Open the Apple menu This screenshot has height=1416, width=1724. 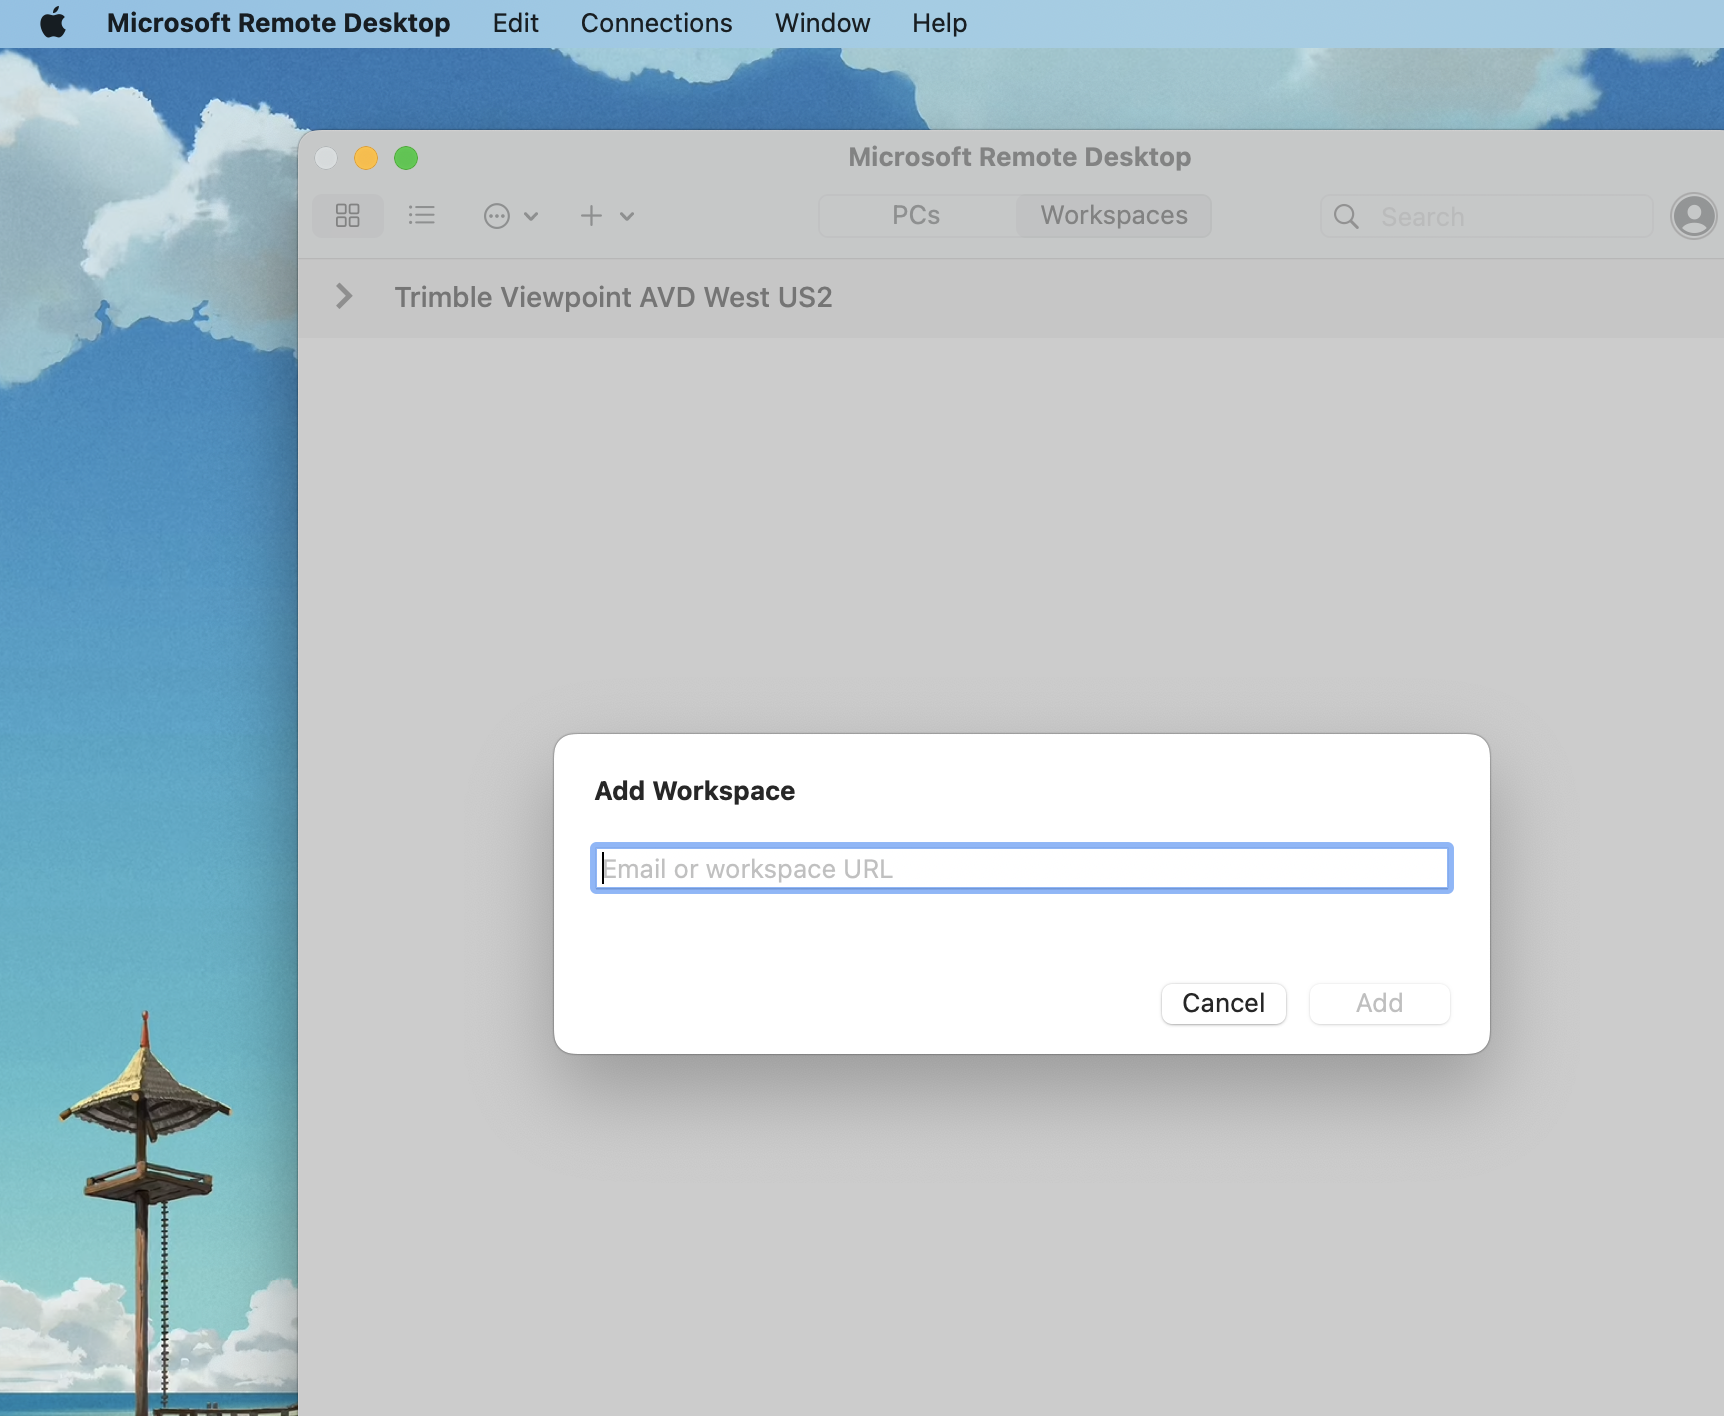(53, 23)
